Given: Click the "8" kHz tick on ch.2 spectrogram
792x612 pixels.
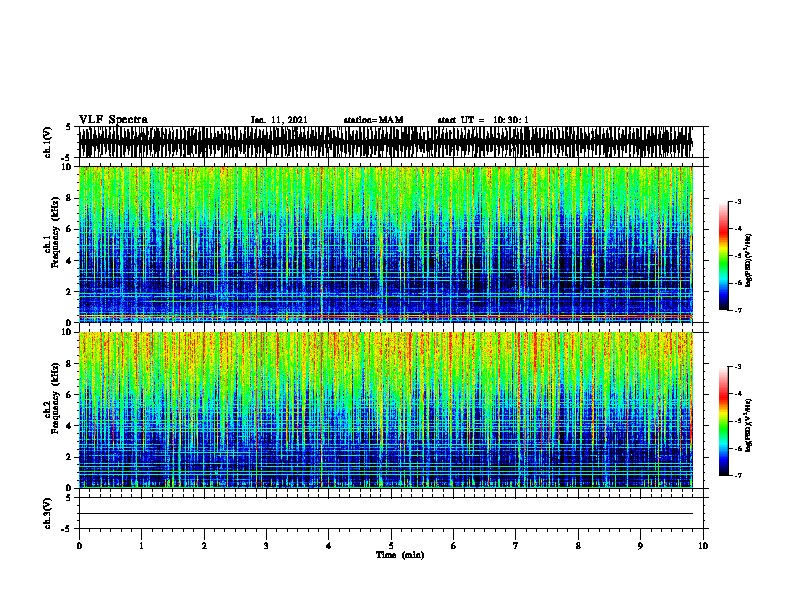Looking at the screenshot, I should click(69, 364).
